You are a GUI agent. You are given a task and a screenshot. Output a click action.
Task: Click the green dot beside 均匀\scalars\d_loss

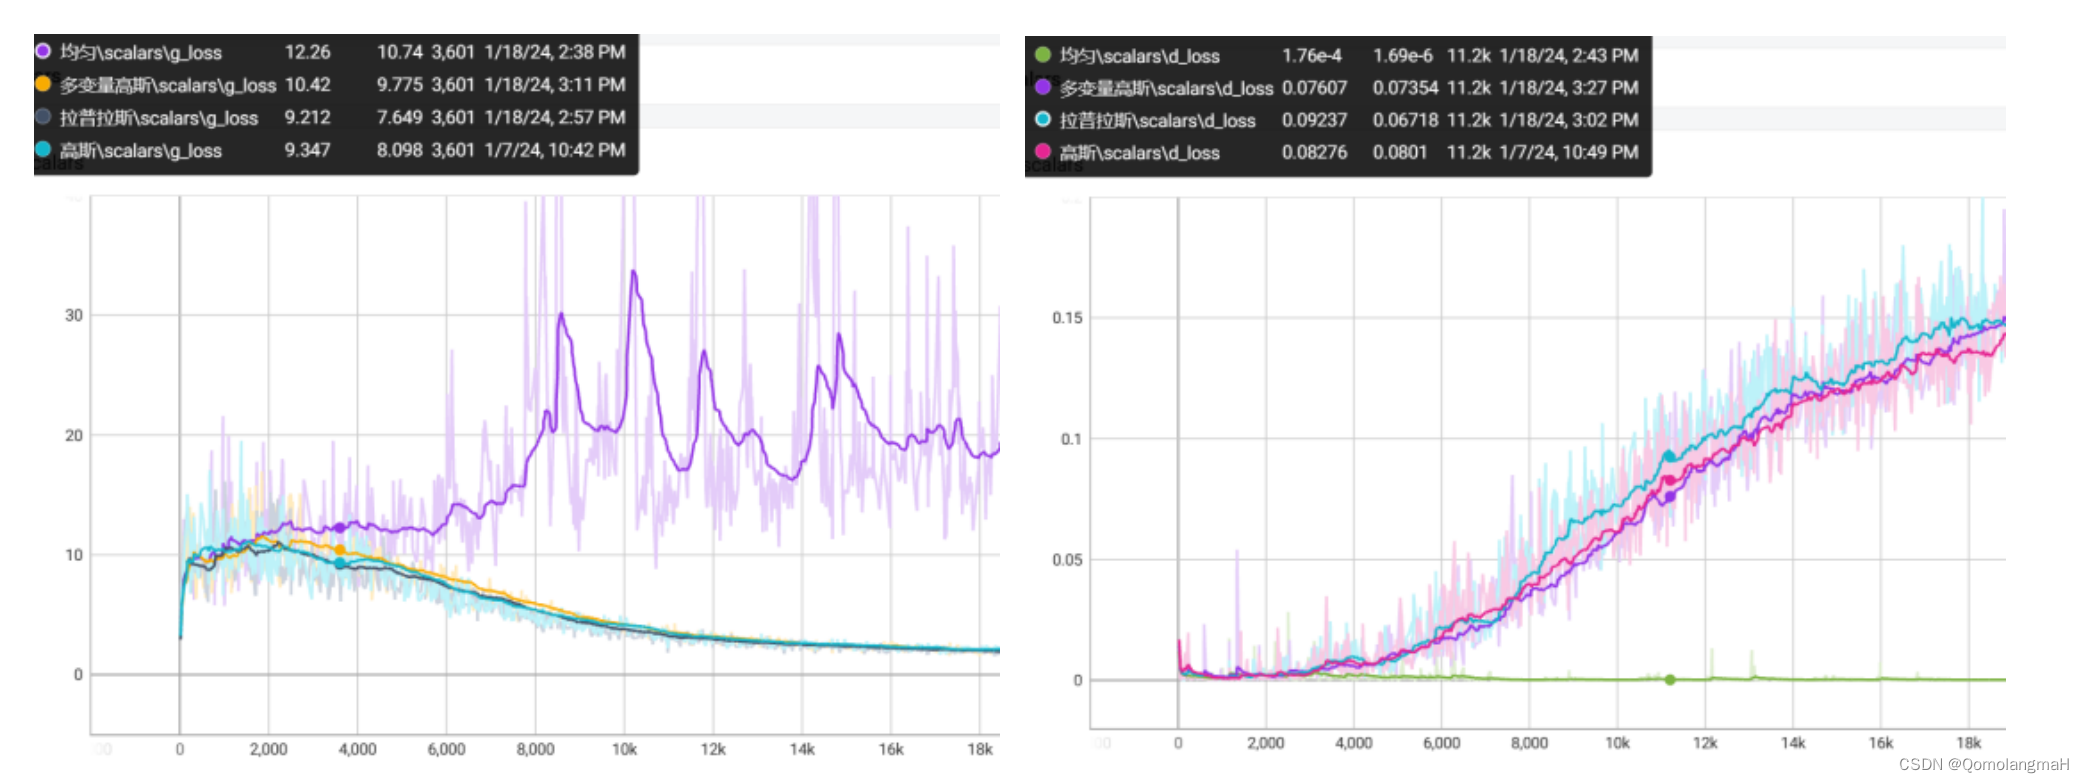click(x=1043, y=55)
